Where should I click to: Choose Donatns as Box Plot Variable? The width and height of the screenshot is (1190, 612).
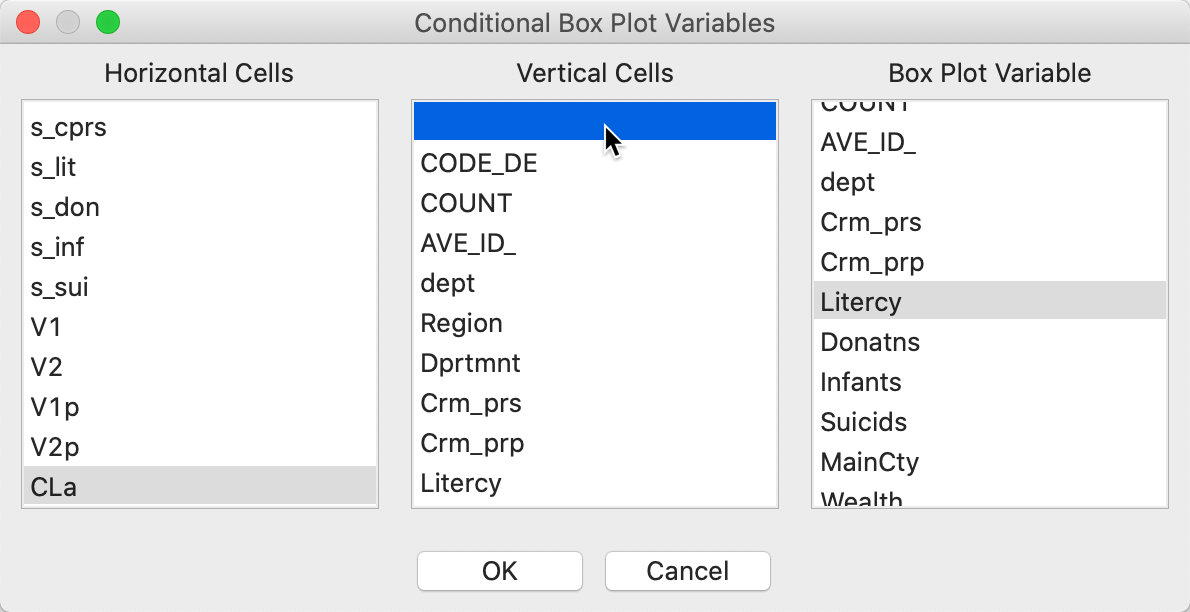point(990,342)
